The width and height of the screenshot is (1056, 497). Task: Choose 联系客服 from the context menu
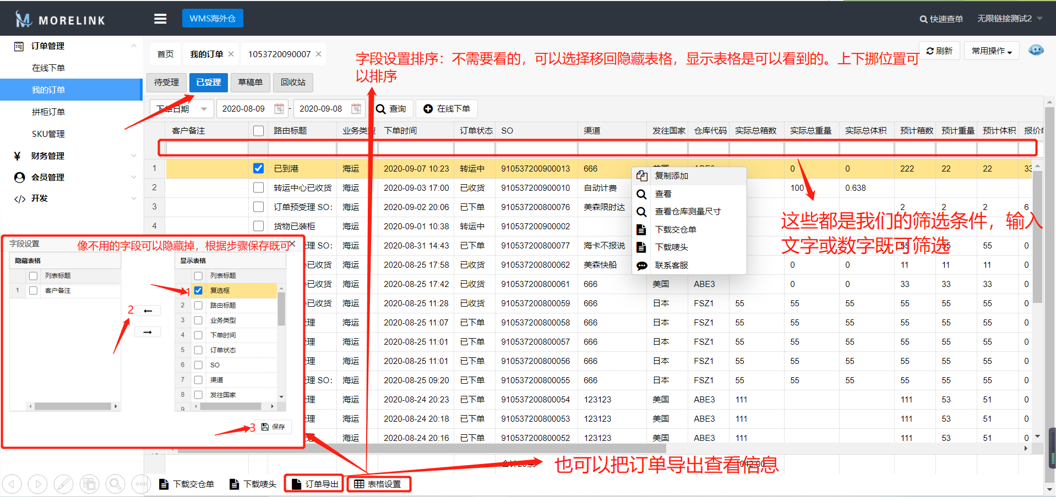pyautogui.click(x=688, y=265)
